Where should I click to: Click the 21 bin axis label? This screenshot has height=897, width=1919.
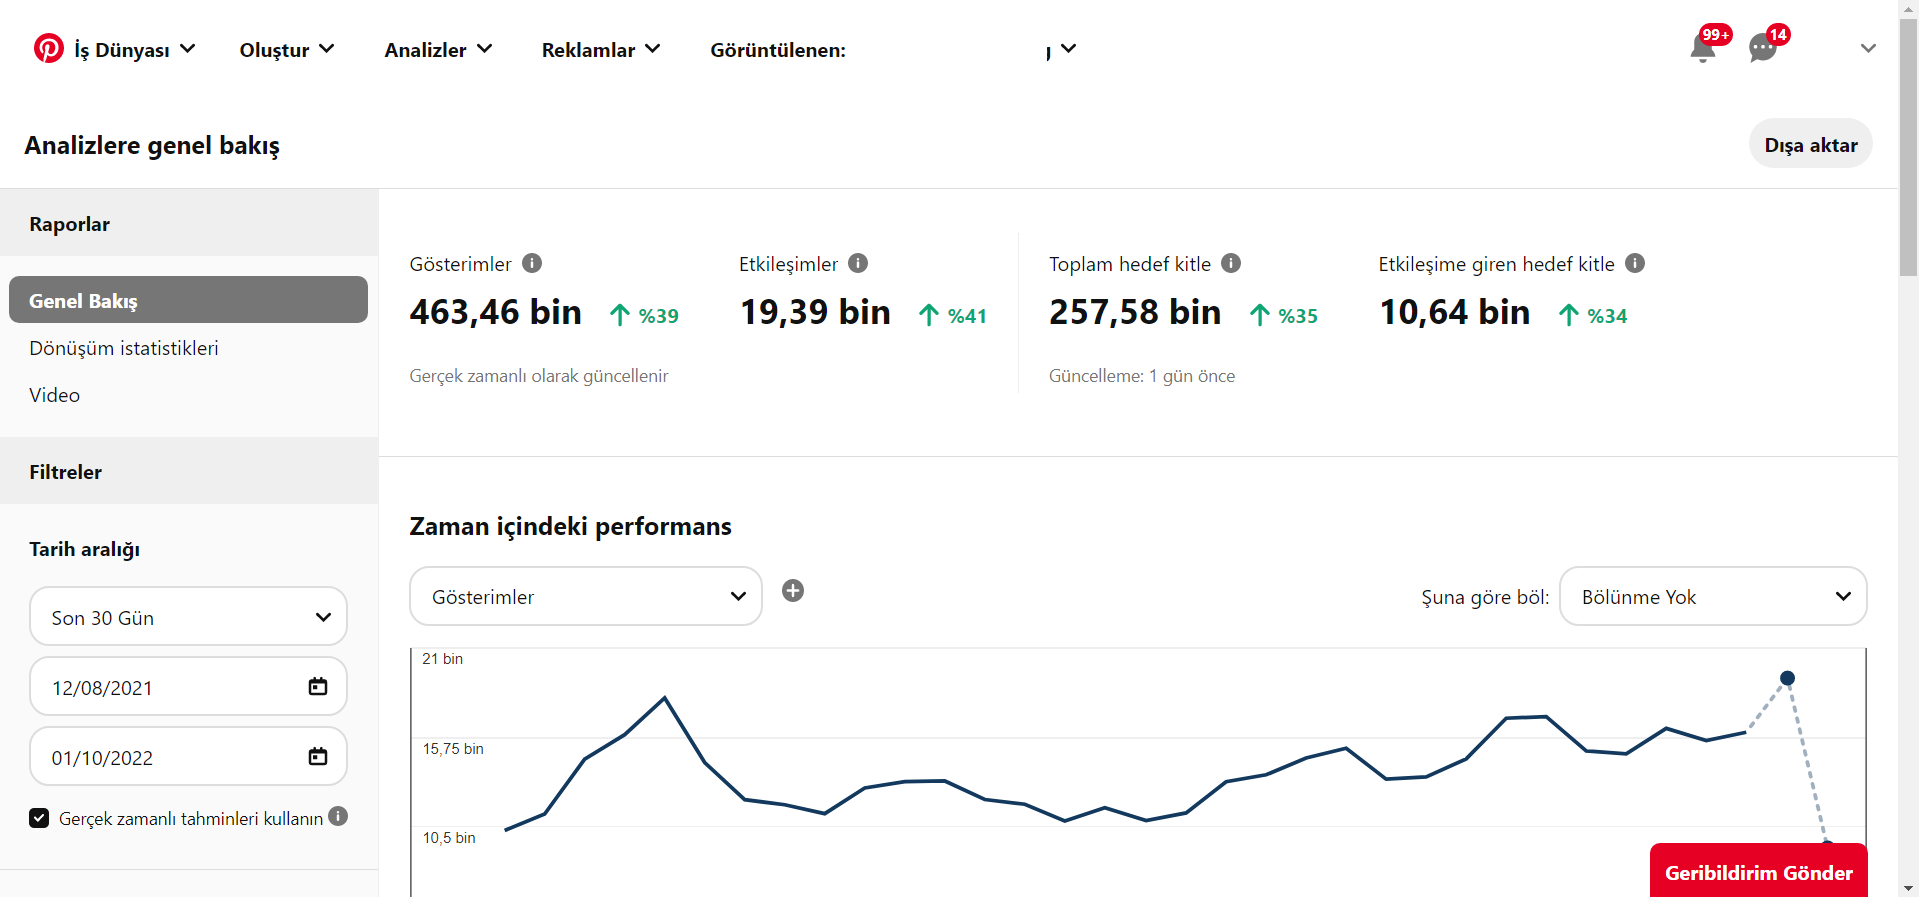(x=443, y=659)
